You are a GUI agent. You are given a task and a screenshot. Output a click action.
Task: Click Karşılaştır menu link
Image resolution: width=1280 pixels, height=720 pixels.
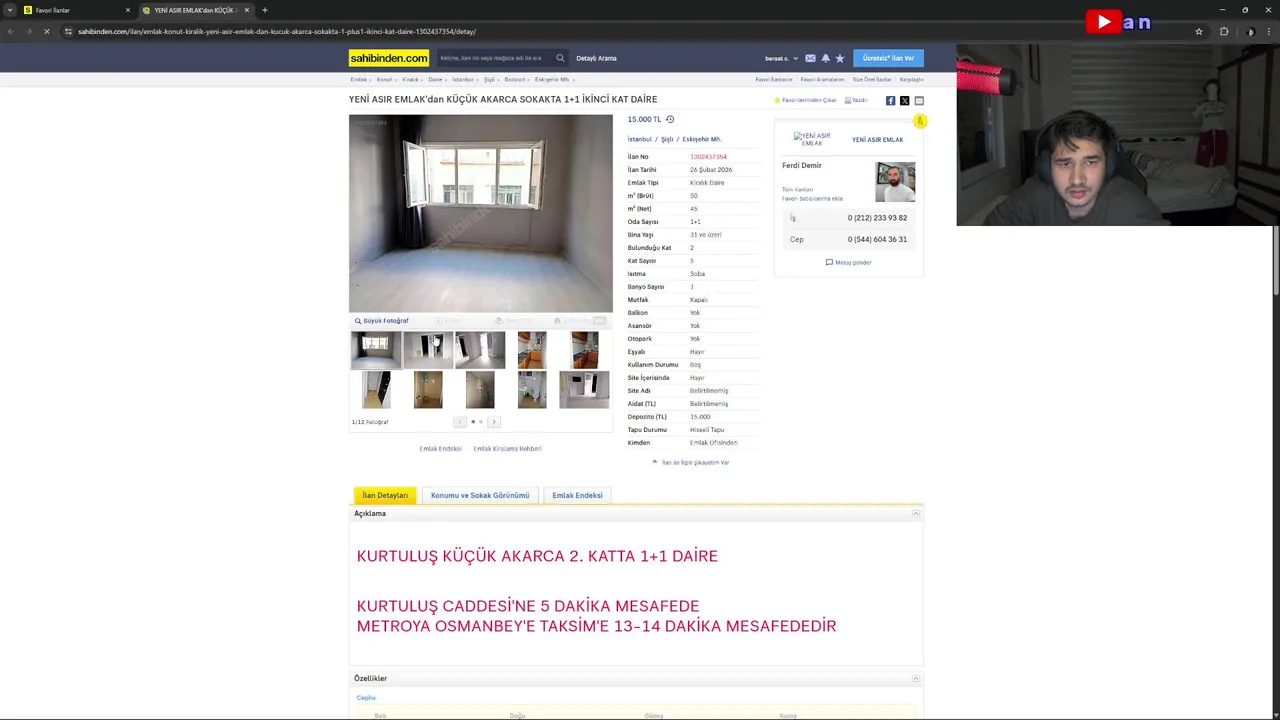coord(911,79)
